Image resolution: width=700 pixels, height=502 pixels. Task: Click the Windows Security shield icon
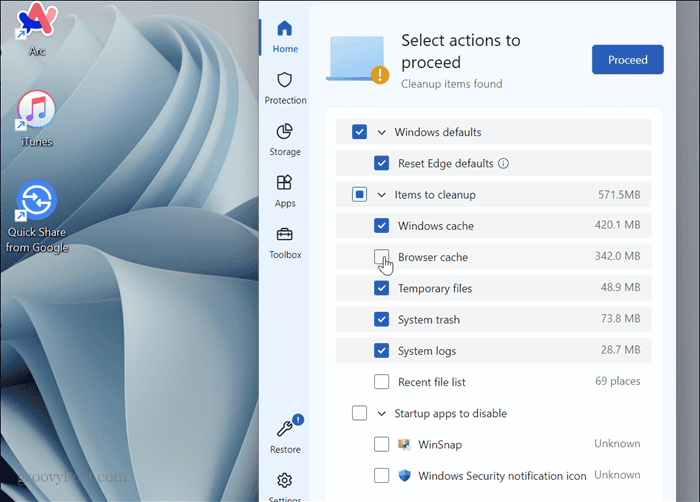click(404, 476)
